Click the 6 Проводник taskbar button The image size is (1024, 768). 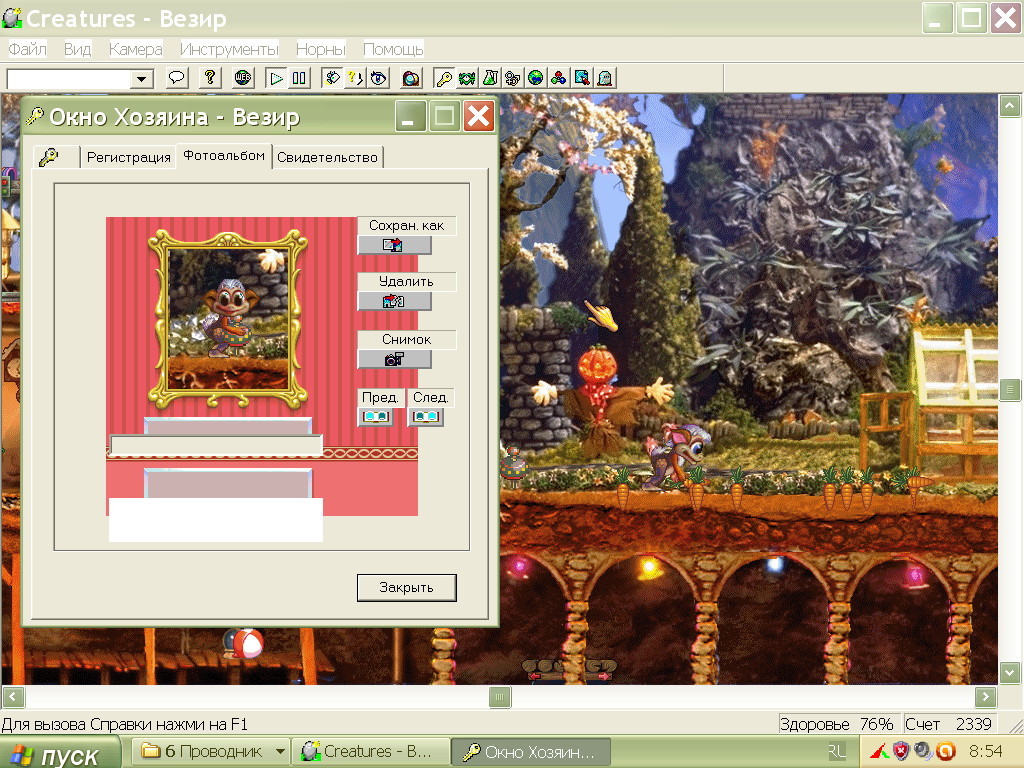click(x=211, y=752)
